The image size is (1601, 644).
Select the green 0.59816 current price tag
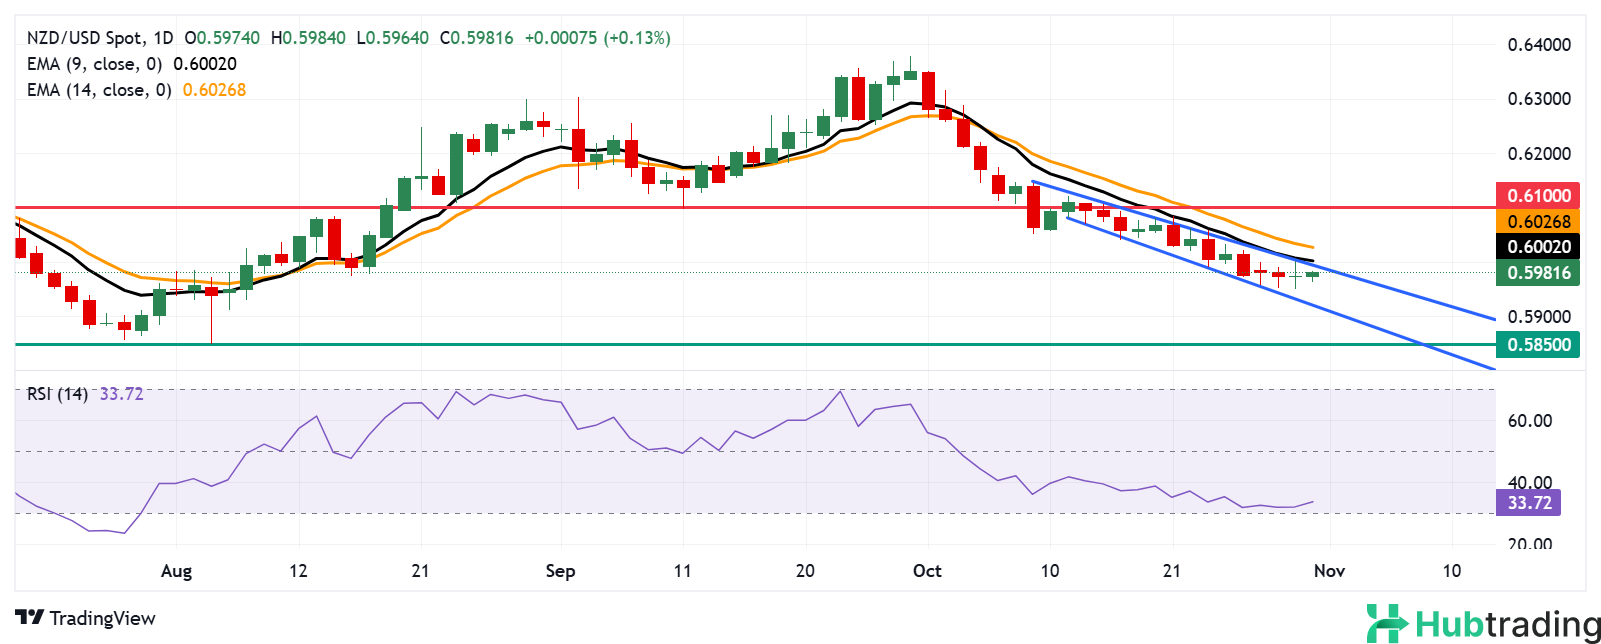[x=1538, y=273]
